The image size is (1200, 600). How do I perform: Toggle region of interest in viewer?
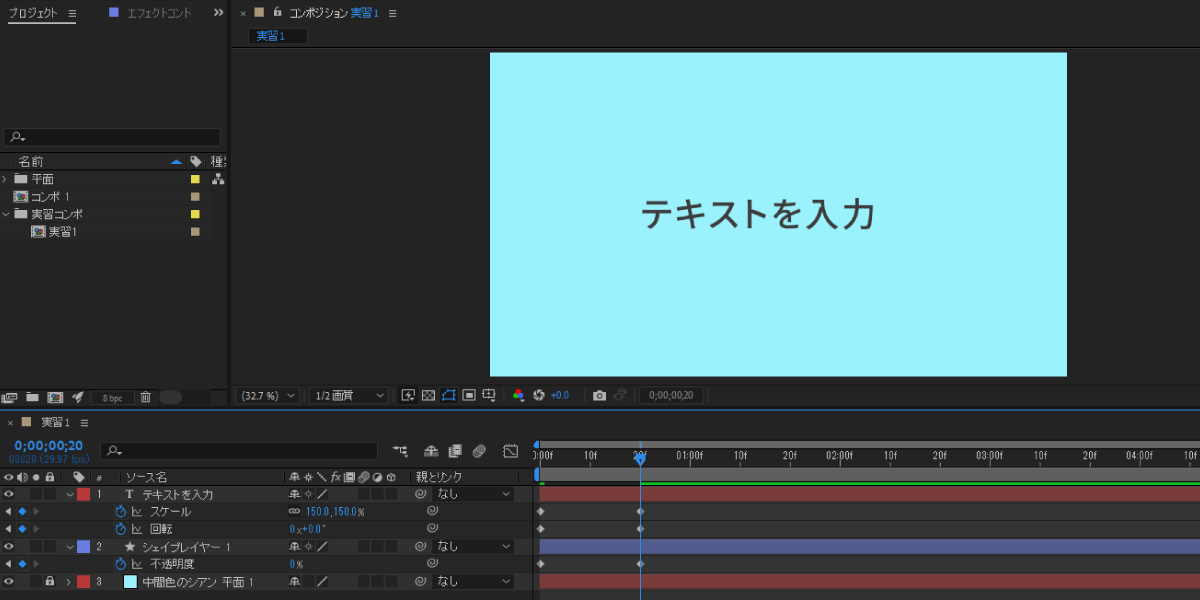click(469, 395)
